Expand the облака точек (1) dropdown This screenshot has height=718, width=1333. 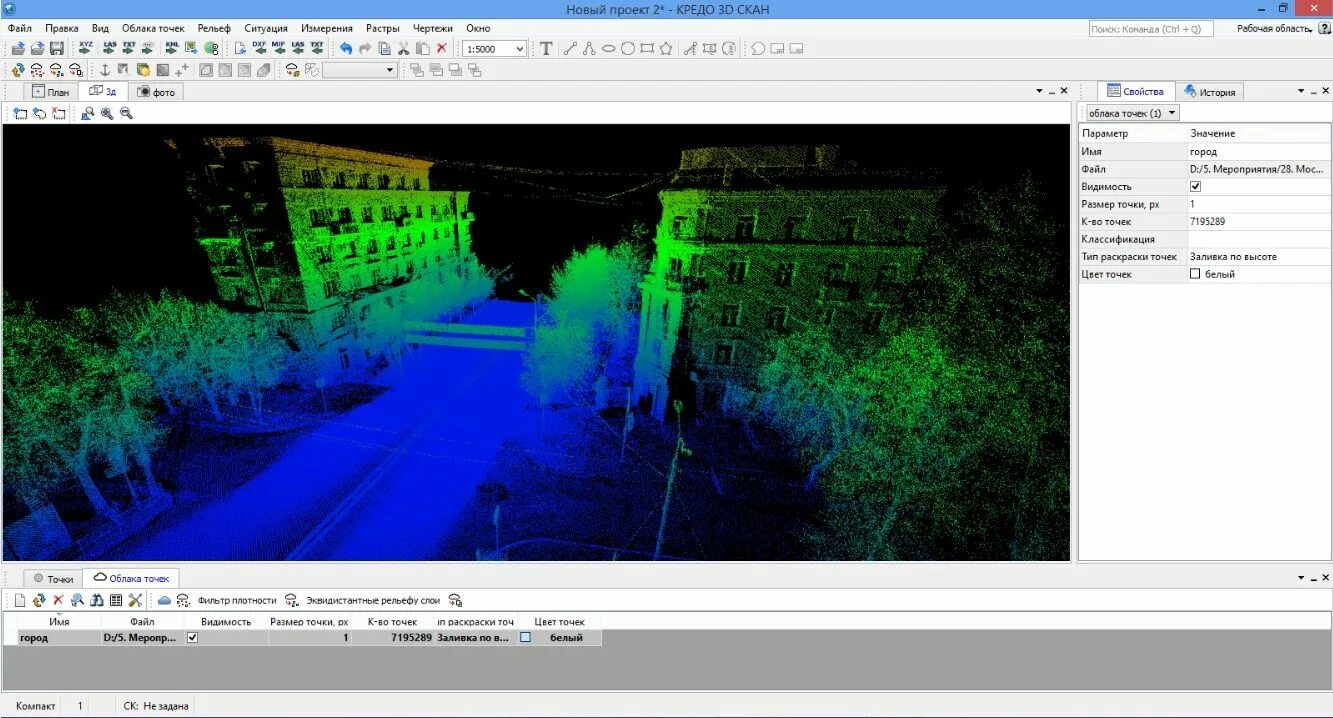click(1171, 112)
